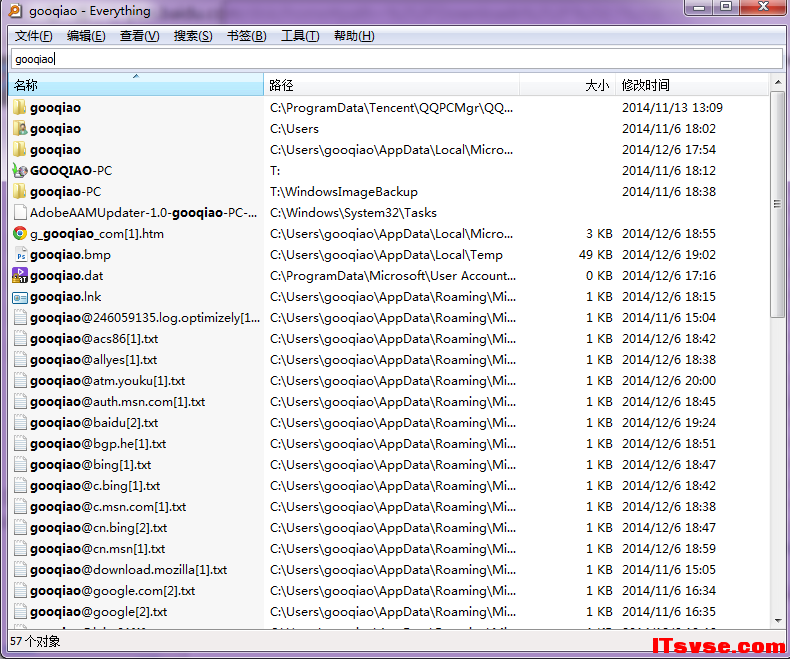Click the gooqiao.dat file icon
Viewport: 790px width, 659px height.
click(20, 276)
